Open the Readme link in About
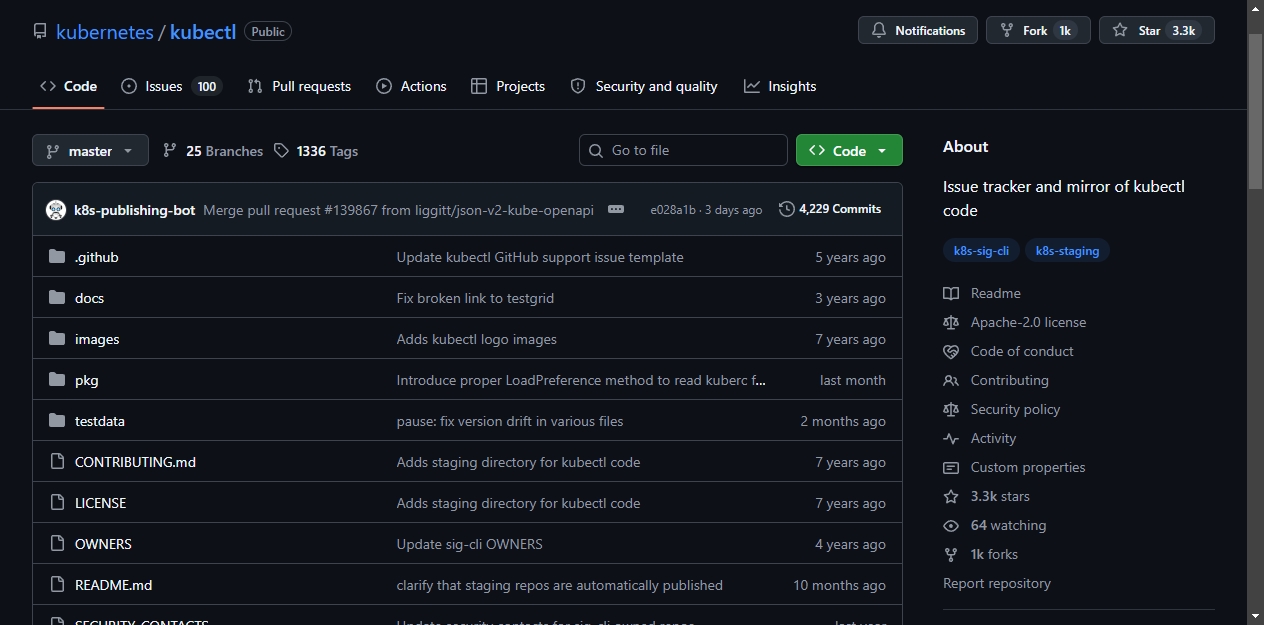The image size is (1264, 625). pyautogui.click(x=982, y=293)
